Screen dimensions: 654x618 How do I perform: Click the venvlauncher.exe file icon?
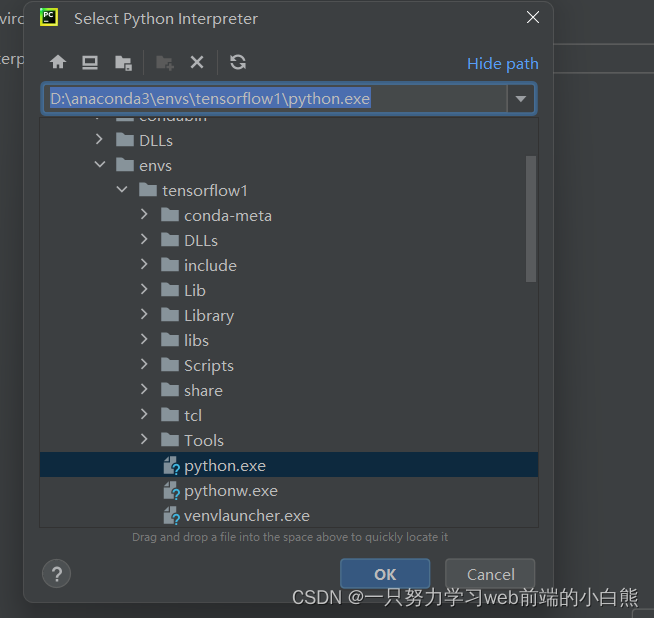click(x=171, y=515)
